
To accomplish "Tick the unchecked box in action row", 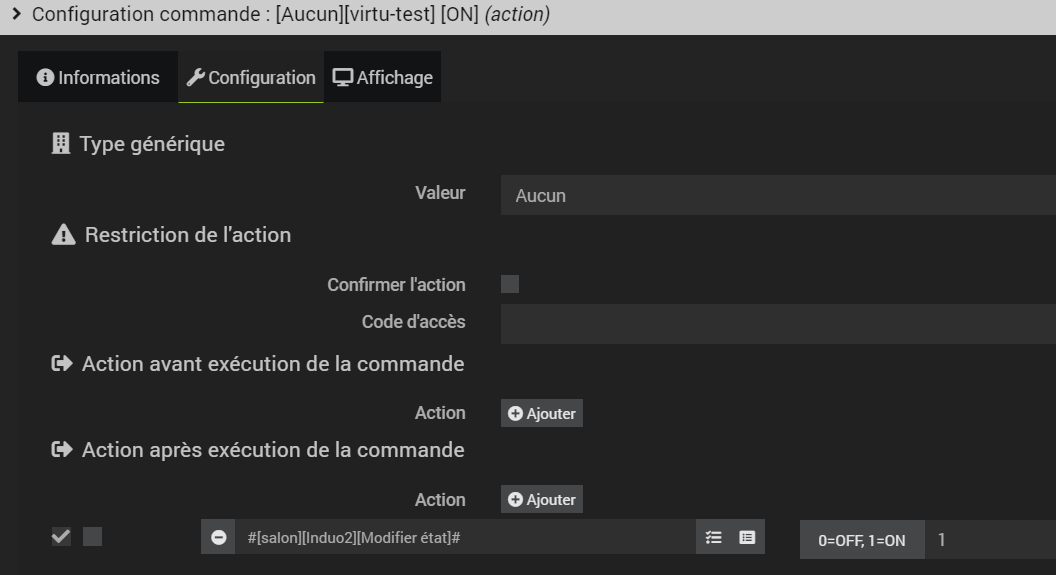I will click(92, 537).
